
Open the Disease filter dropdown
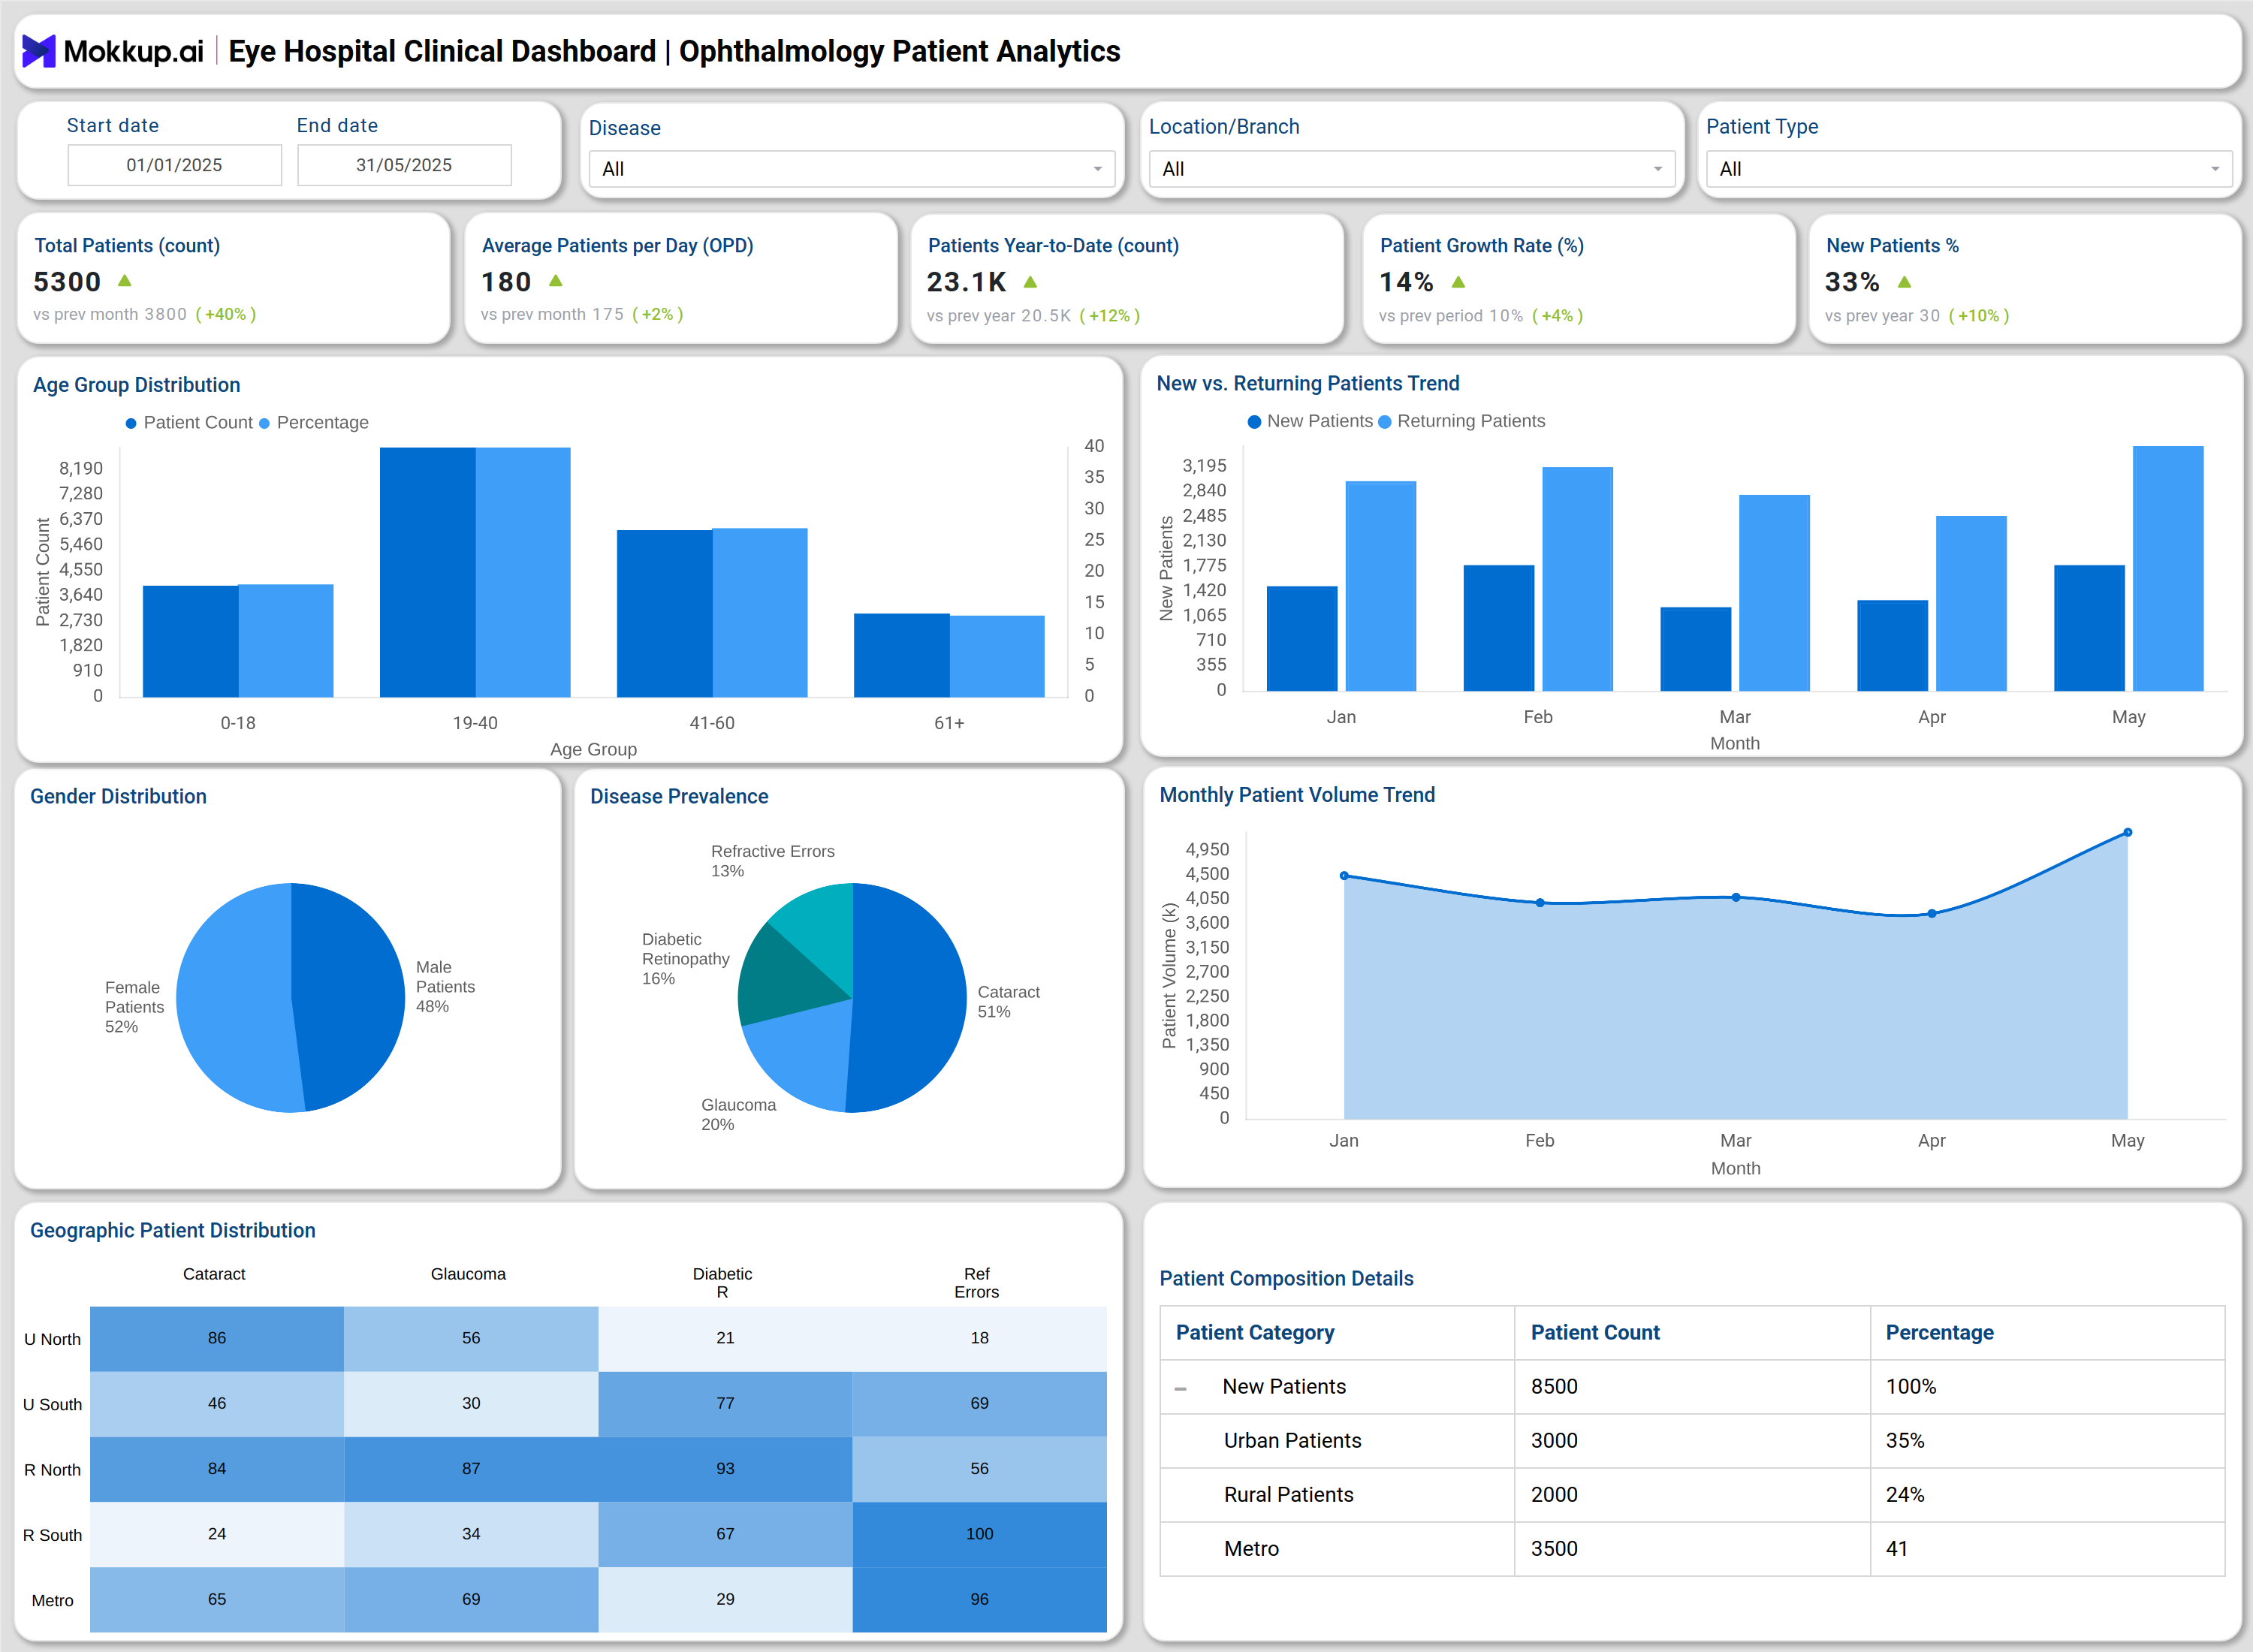coord(851,169)
